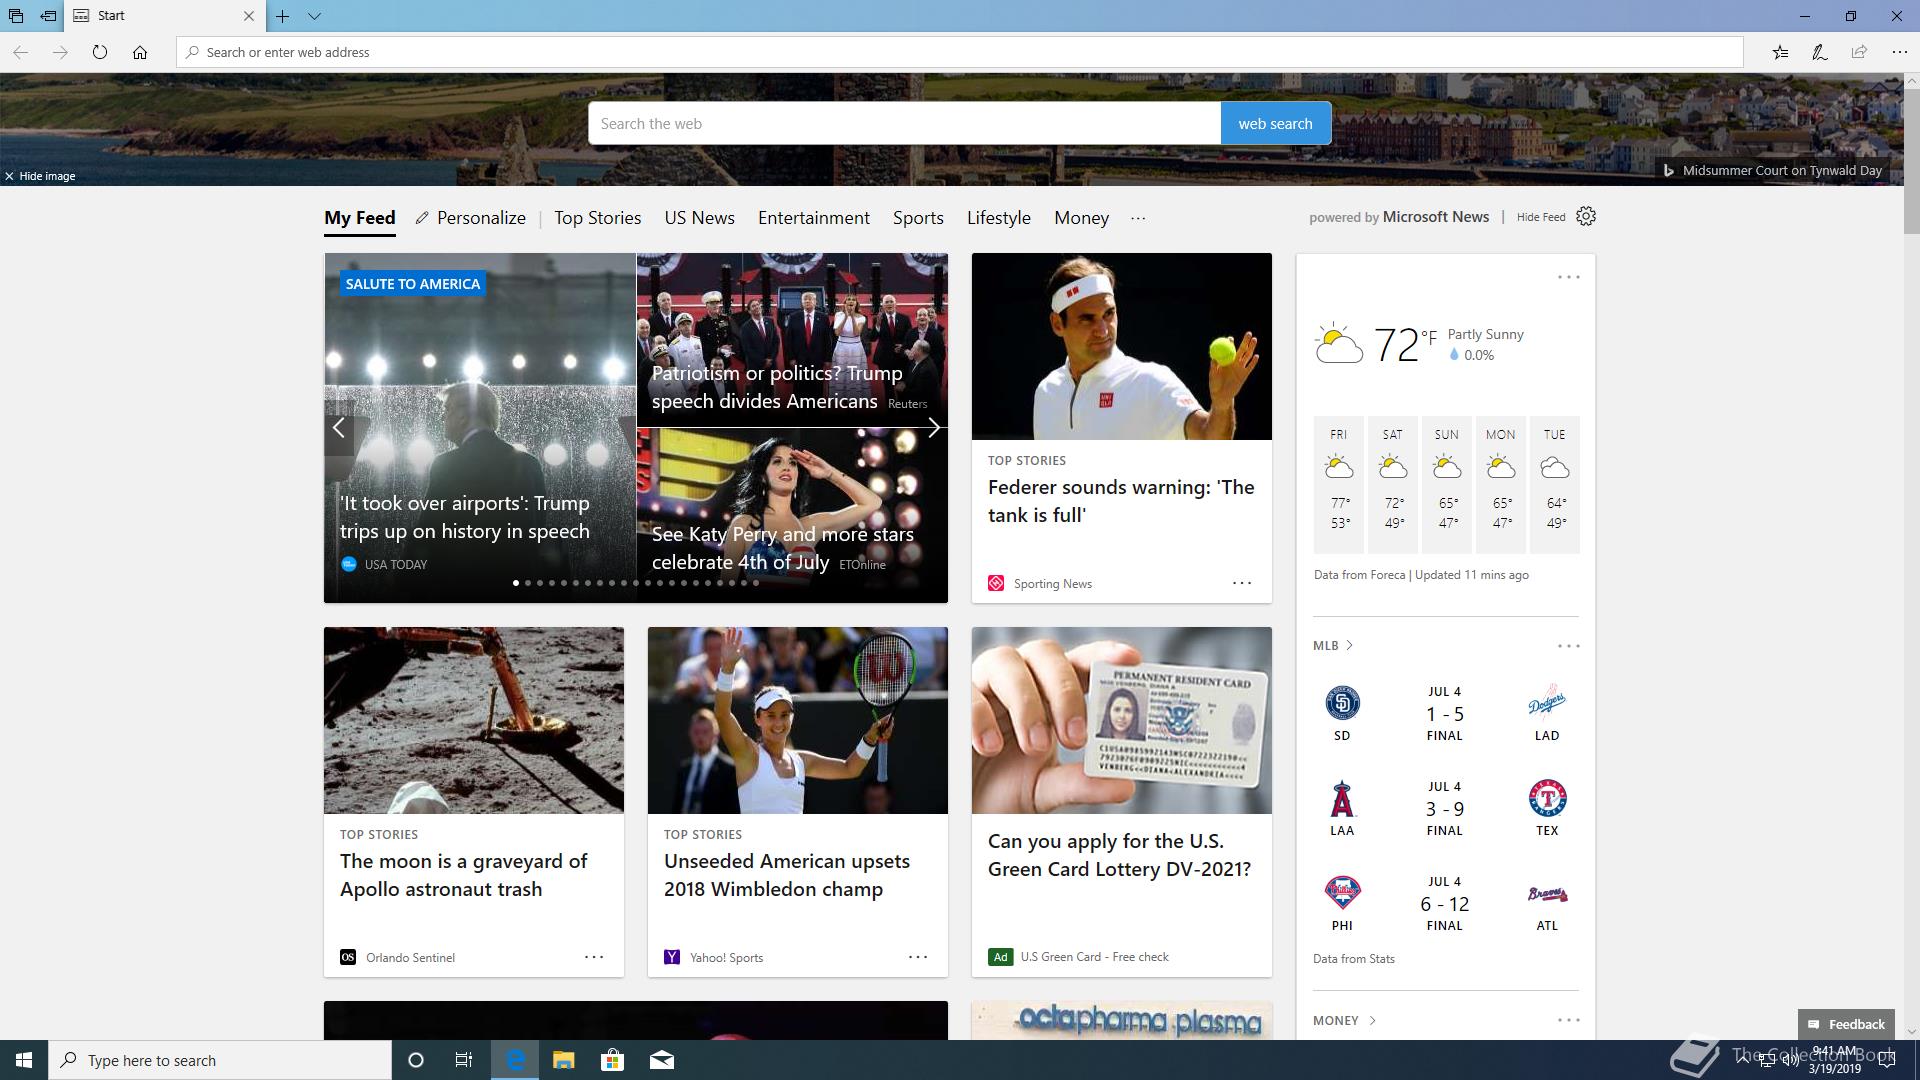
Task: Click the browser Back arrow
Action: pyautogui.click(x=20, y=52)
